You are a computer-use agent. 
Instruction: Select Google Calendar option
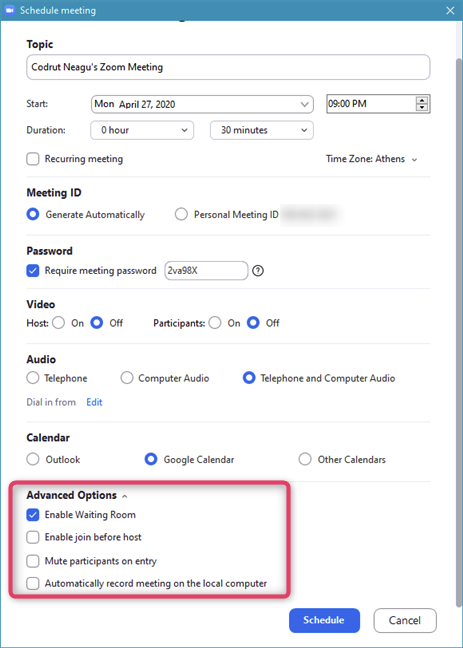coord(151,459)
